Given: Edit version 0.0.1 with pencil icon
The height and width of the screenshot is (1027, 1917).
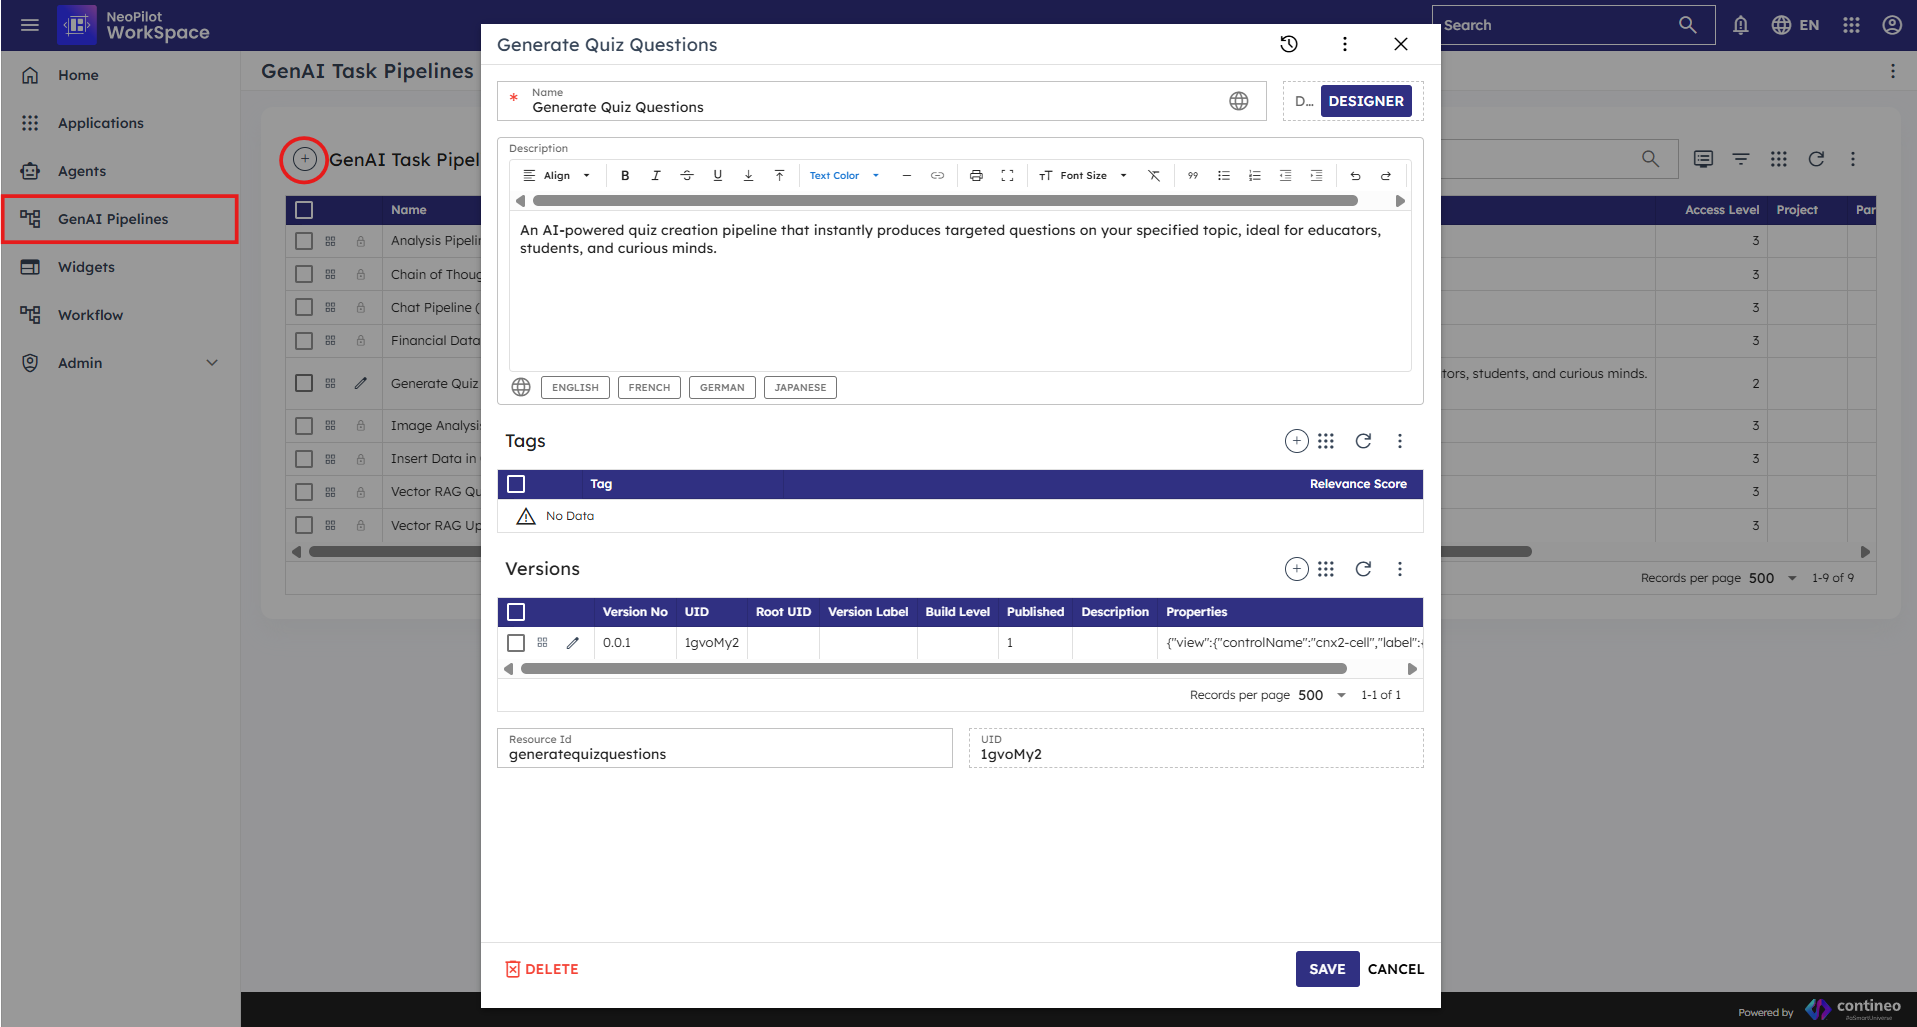Looking at the screenshot, I should (573, 643).
